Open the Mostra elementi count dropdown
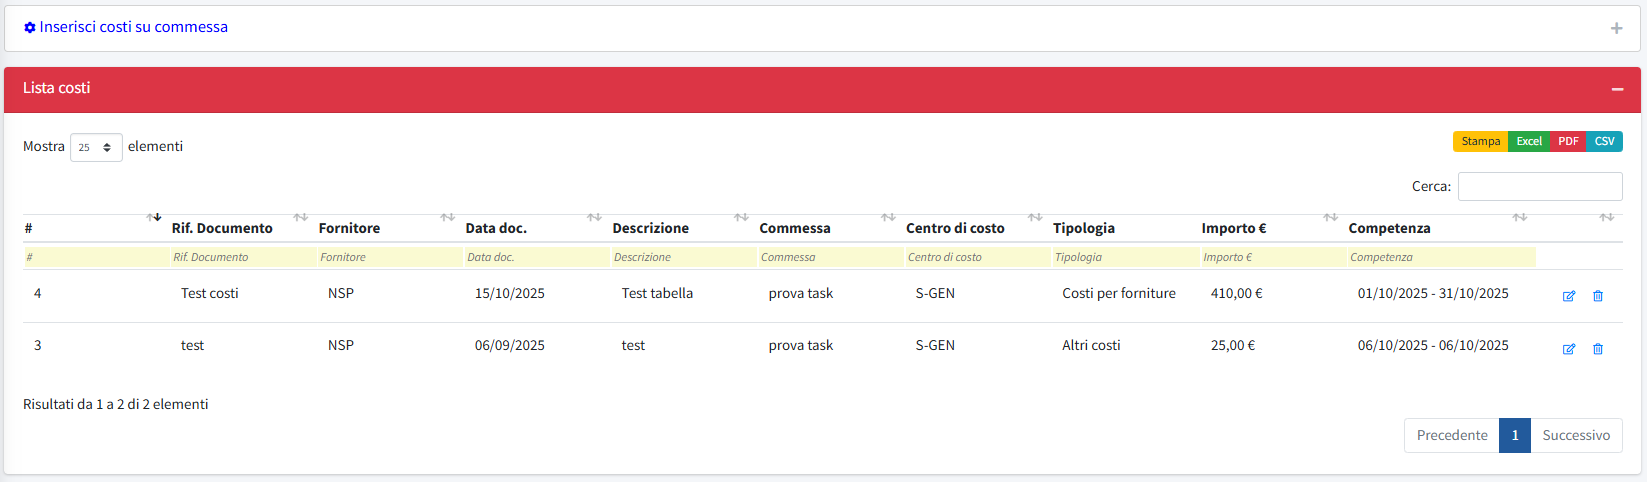This screenshot has width=1647, height=482. (96, 147)
